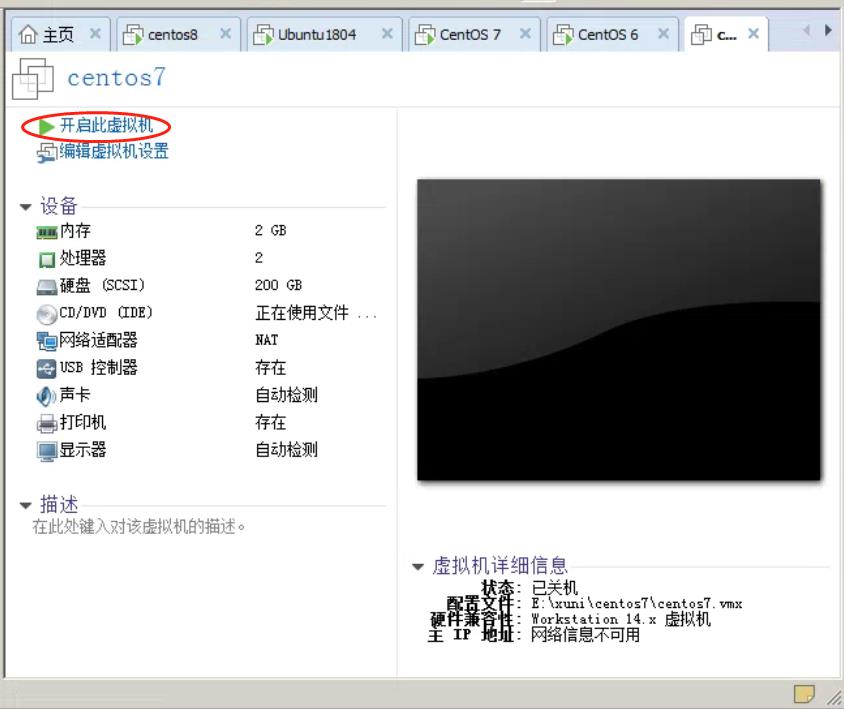Click the USB controller icon

click(47, 369)
